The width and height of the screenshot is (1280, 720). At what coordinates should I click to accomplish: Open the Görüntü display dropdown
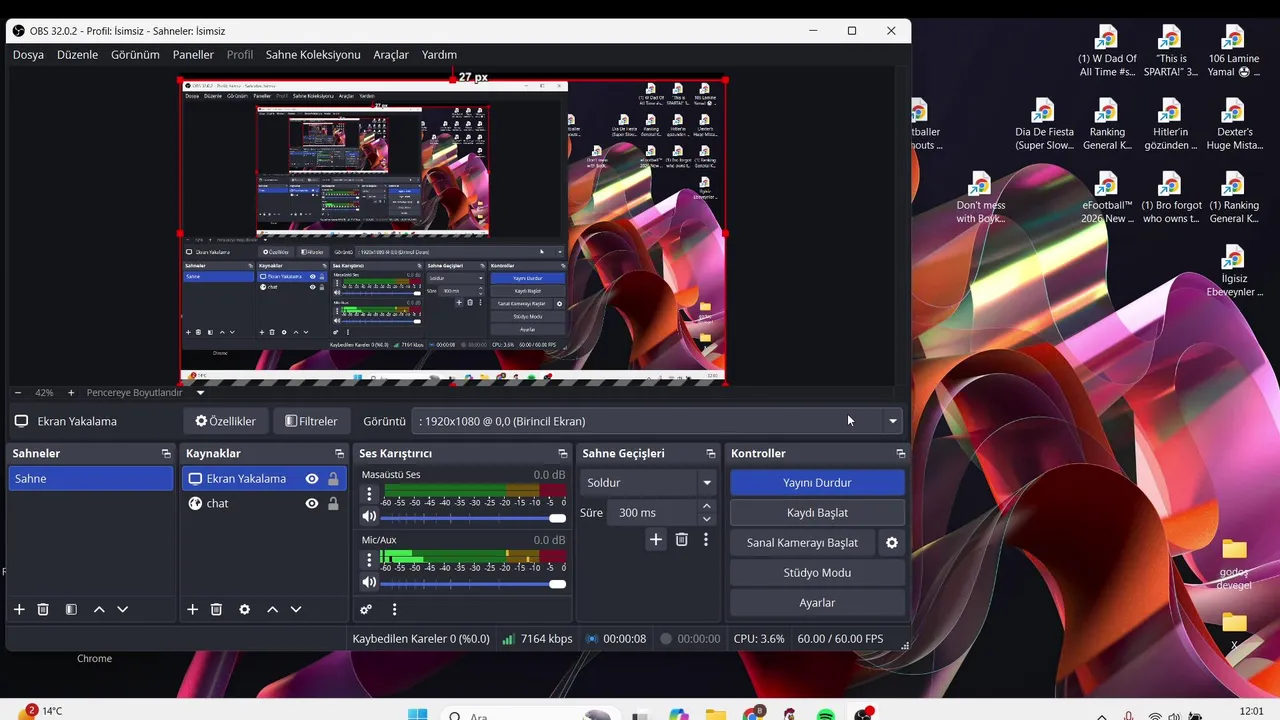657,421
